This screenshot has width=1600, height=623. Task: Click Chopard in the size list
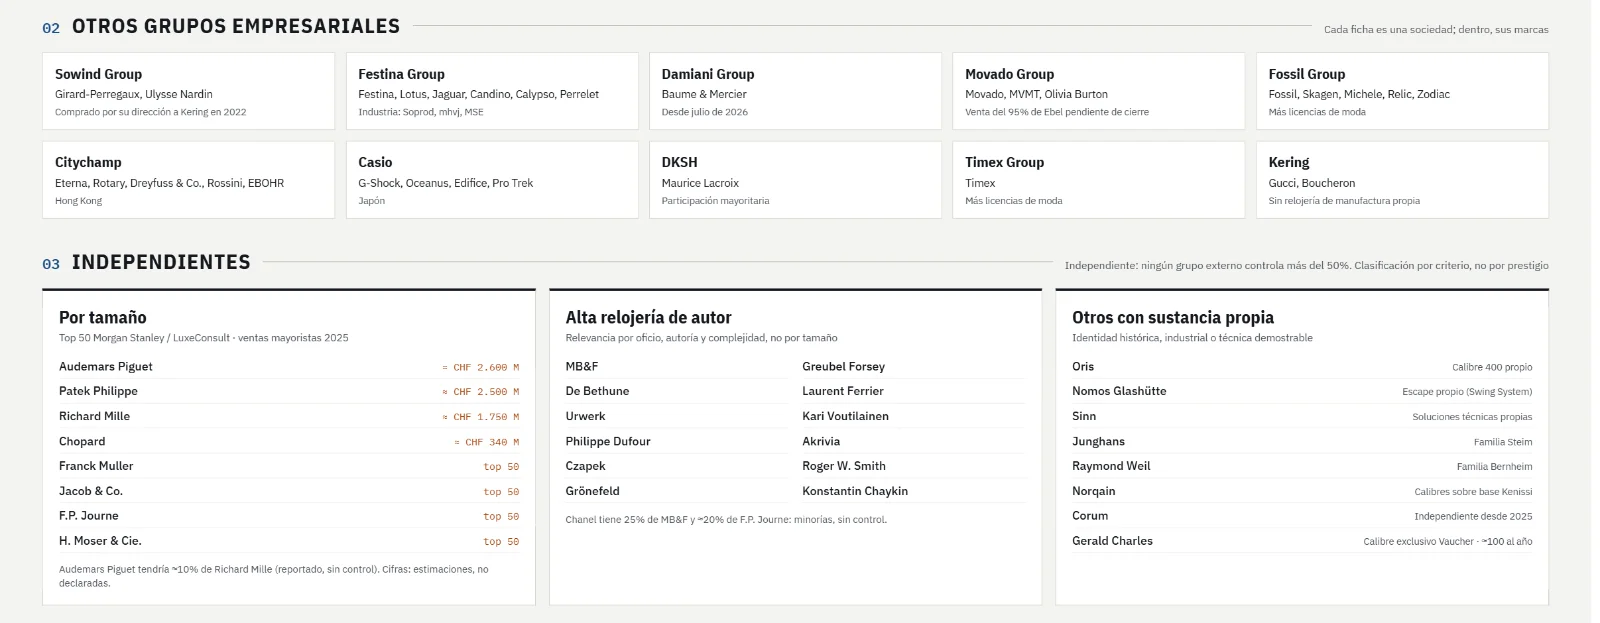click(82, 441)
